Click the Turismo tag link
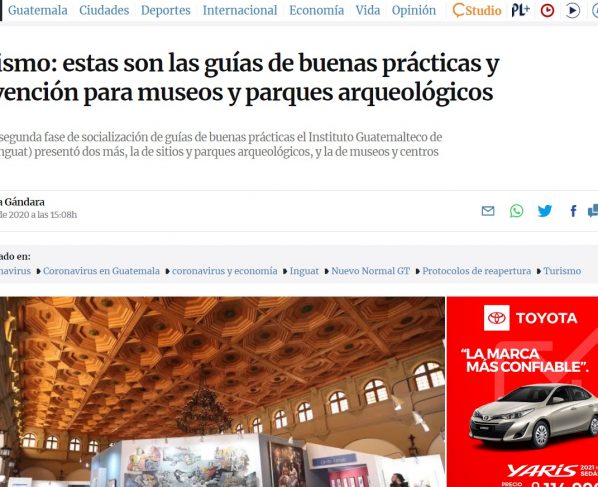This screenshot has height=487, width=598. click(562, 271)
